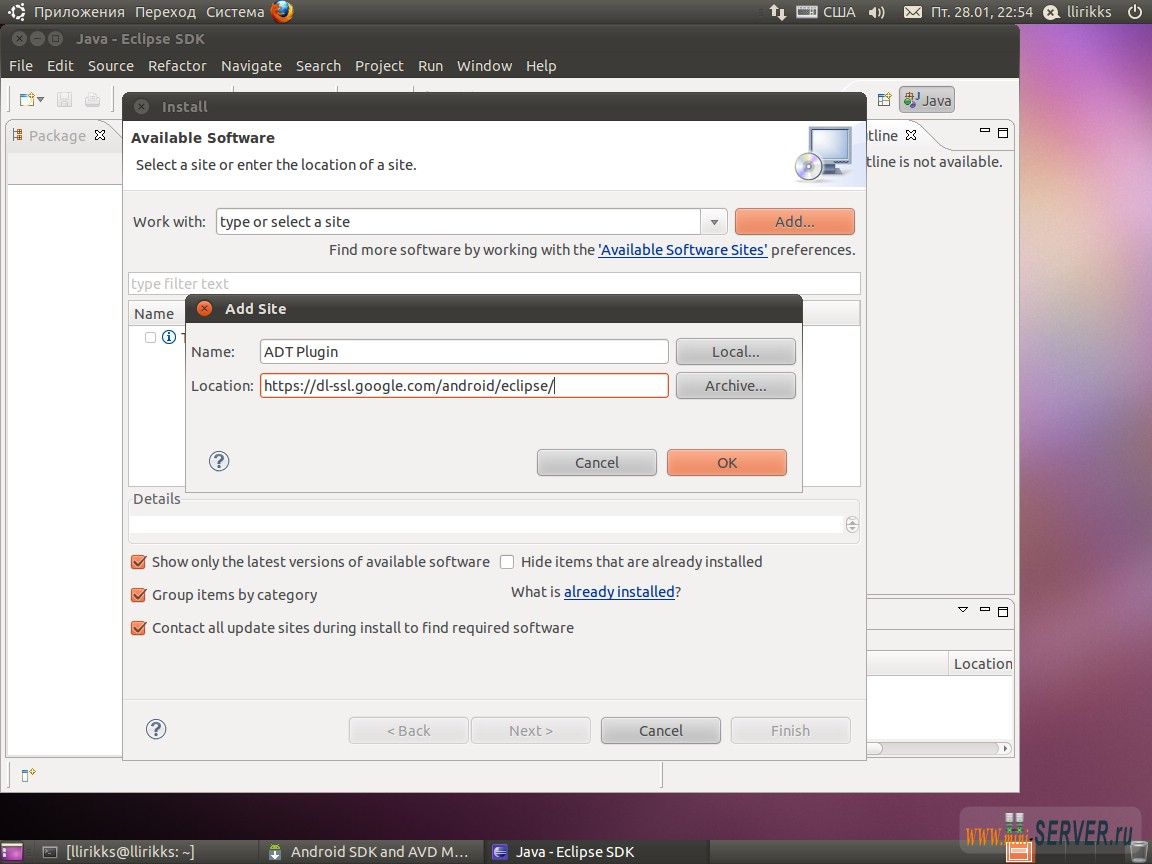Switch to the llirikks terminal window
Screen dimensions: 1152x864
[120, 852]
